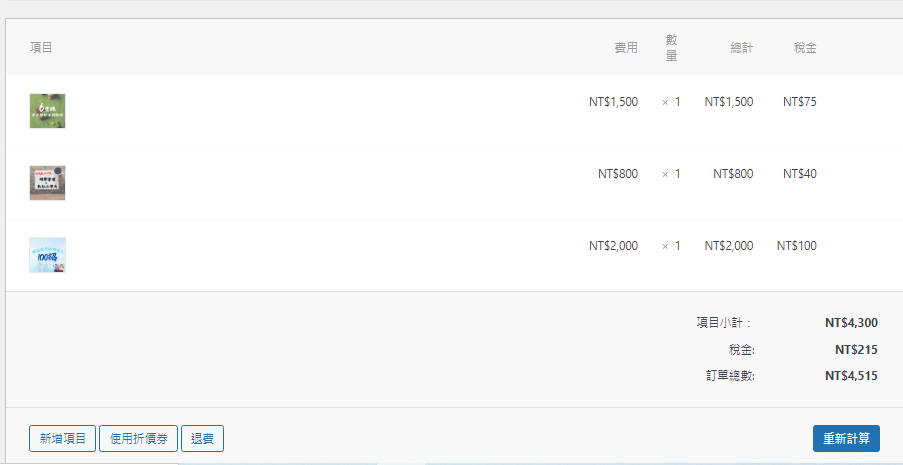
Task: Click the 數量 column header
Action: 671,48
